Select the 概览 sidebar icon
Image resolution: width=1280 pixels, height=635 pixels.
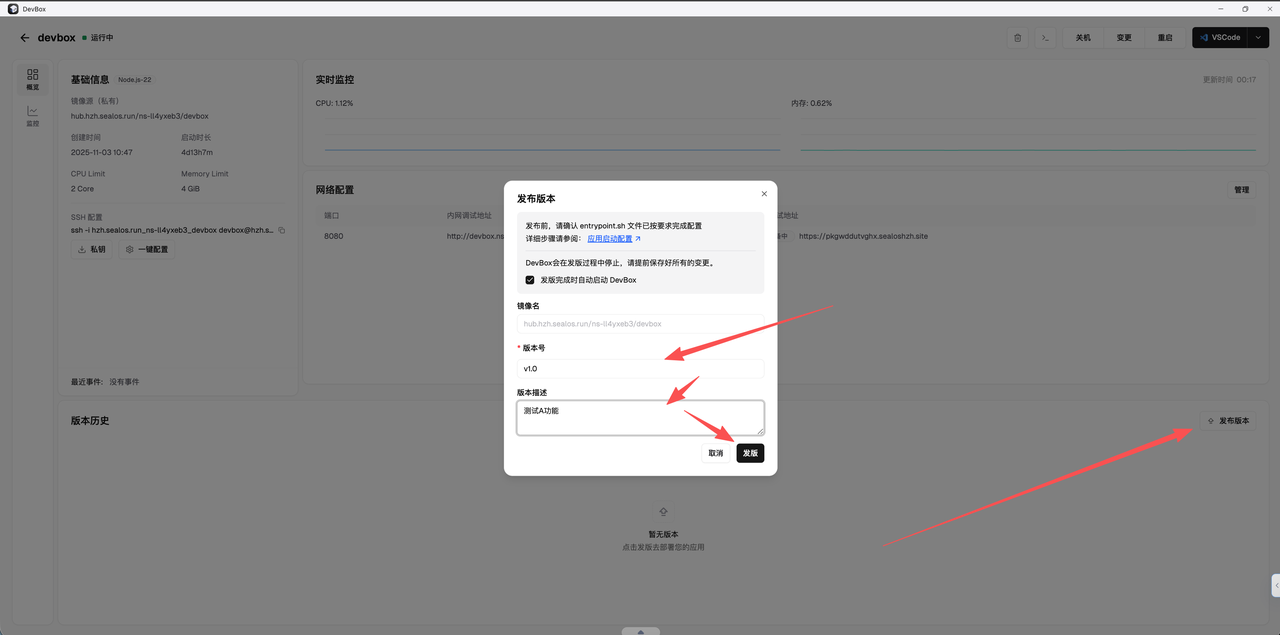coord(33,80)
